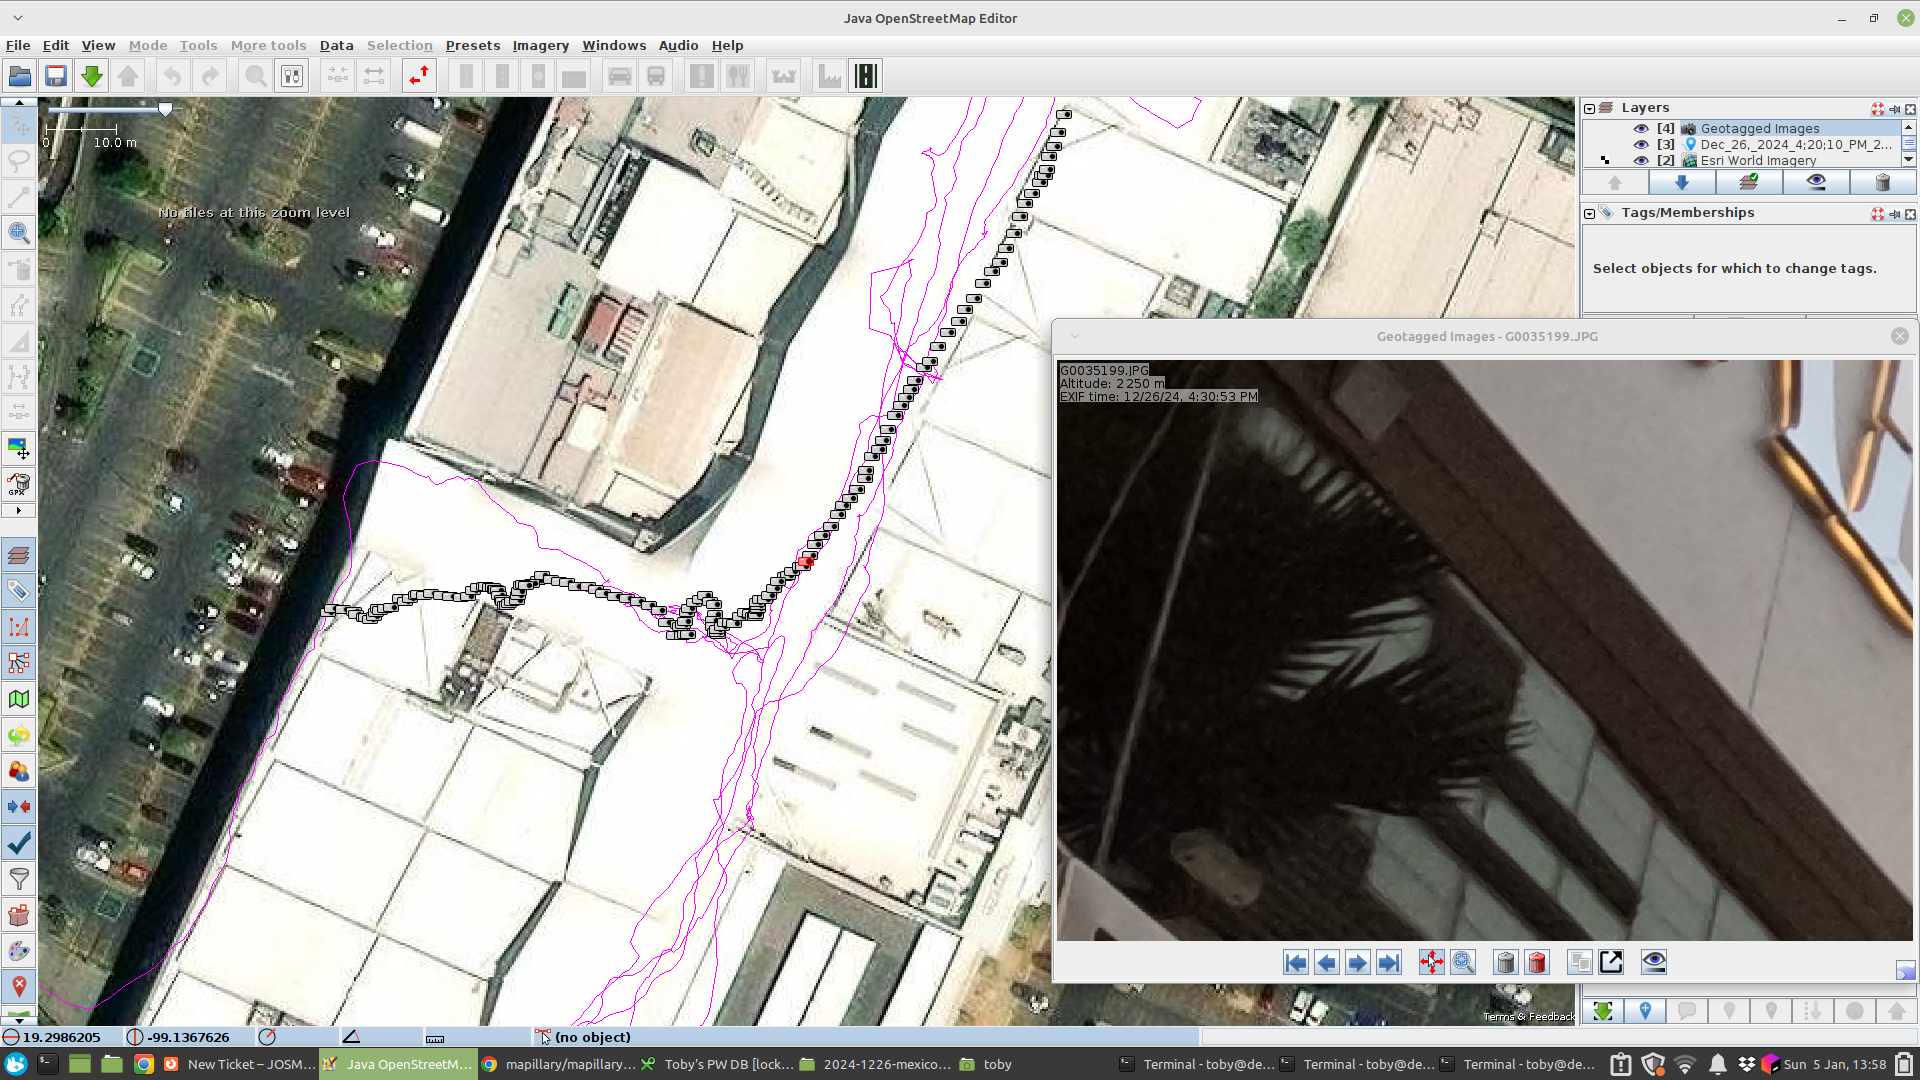
Task: Toggle center view on displayed image
Action: tap(1431, 962)
